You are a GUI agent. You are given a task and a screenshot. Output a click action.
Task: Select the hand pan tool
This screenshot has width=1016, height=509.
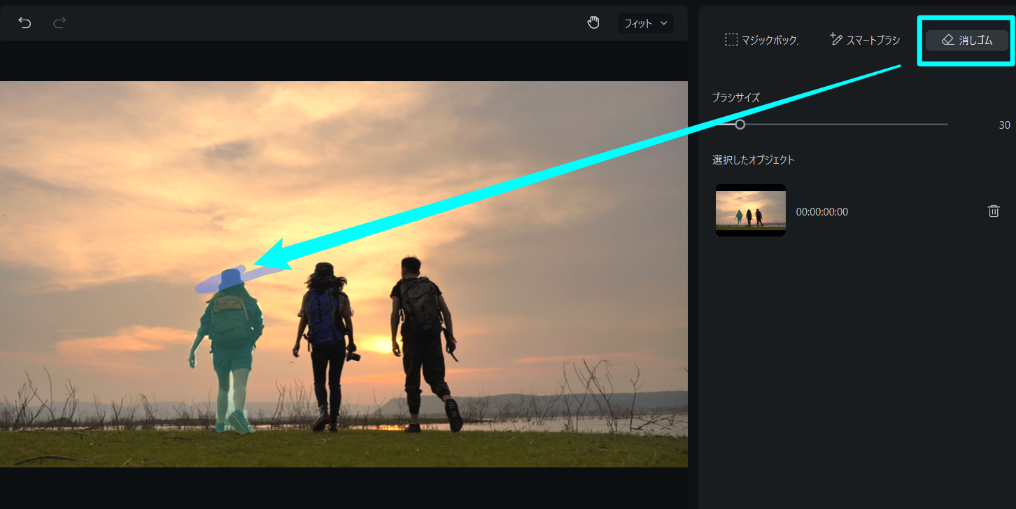(x=593, y=22)
